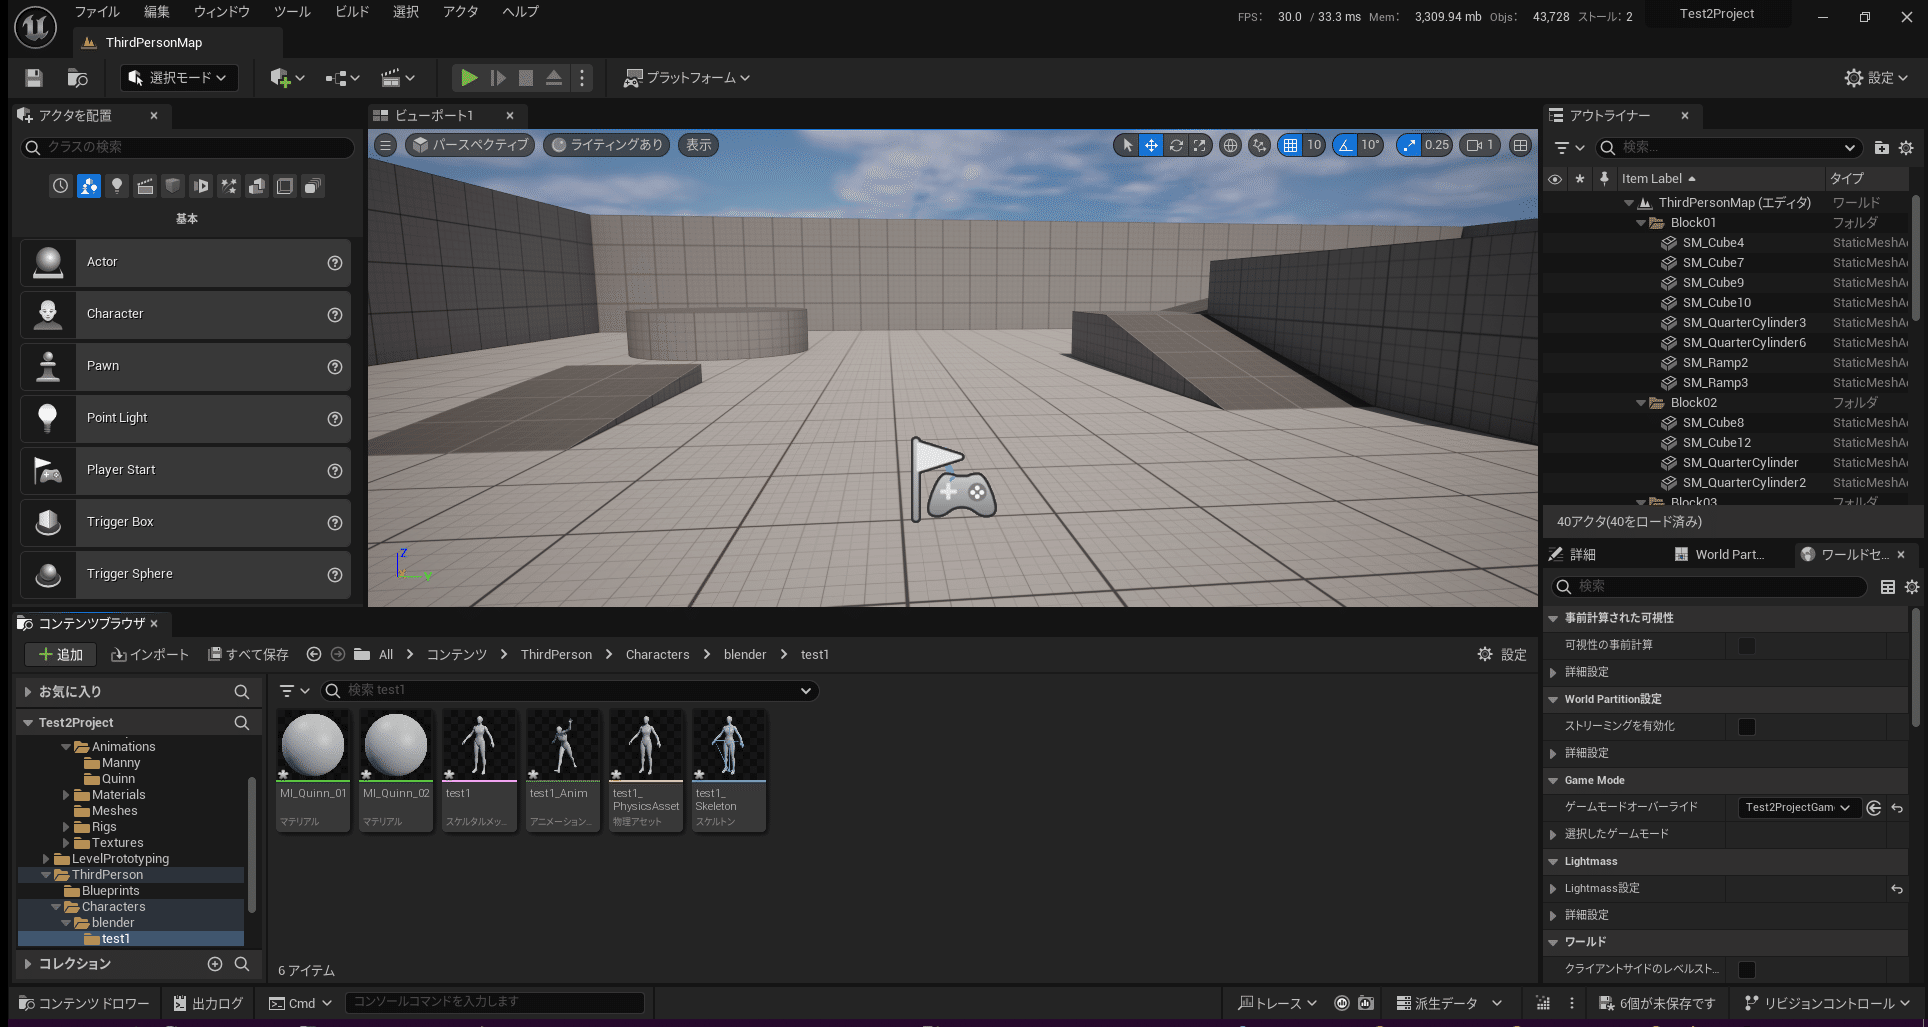Select SM_Ramp2 in the outliner
Viewport: 1928px width, 1027px height.
pyautogui.click(x=1715, y=363)
